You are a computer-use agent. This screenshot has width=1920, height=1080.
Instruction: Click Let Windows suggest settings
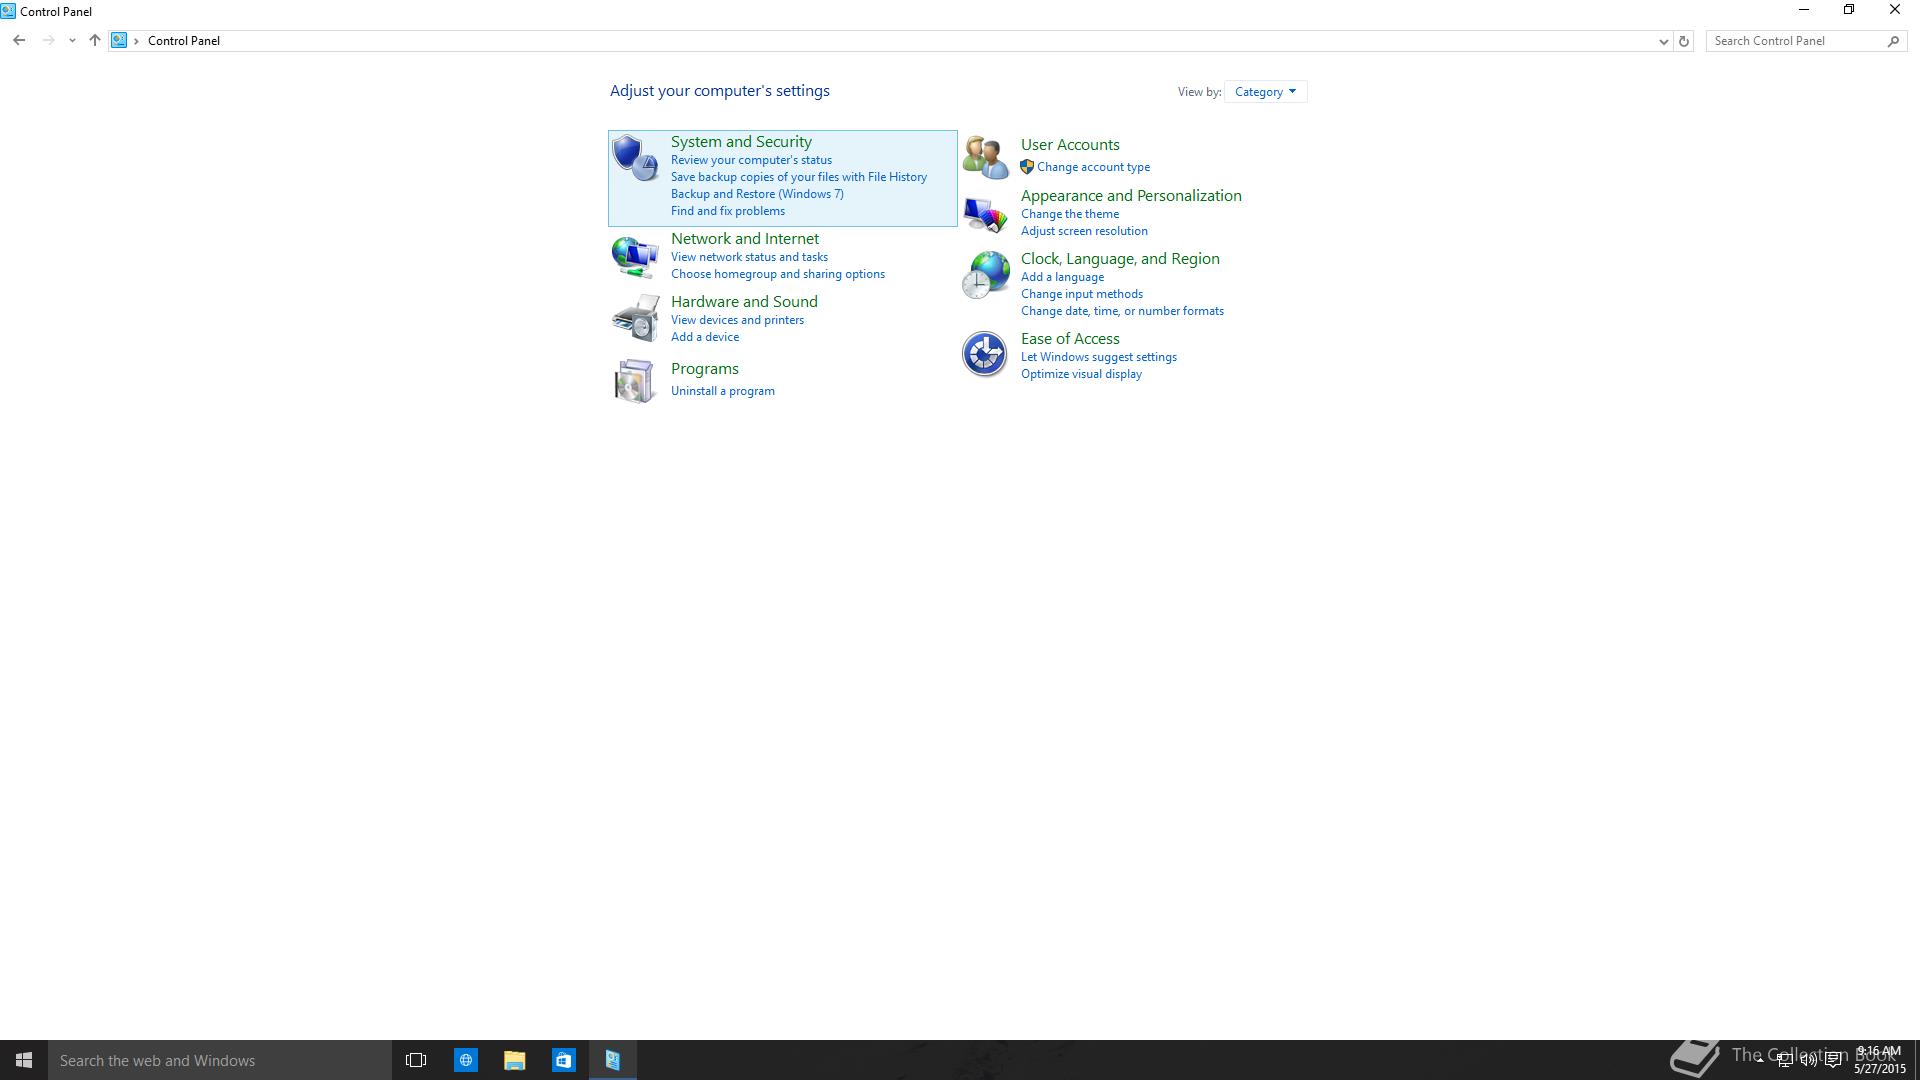(x=1099, y=357)
